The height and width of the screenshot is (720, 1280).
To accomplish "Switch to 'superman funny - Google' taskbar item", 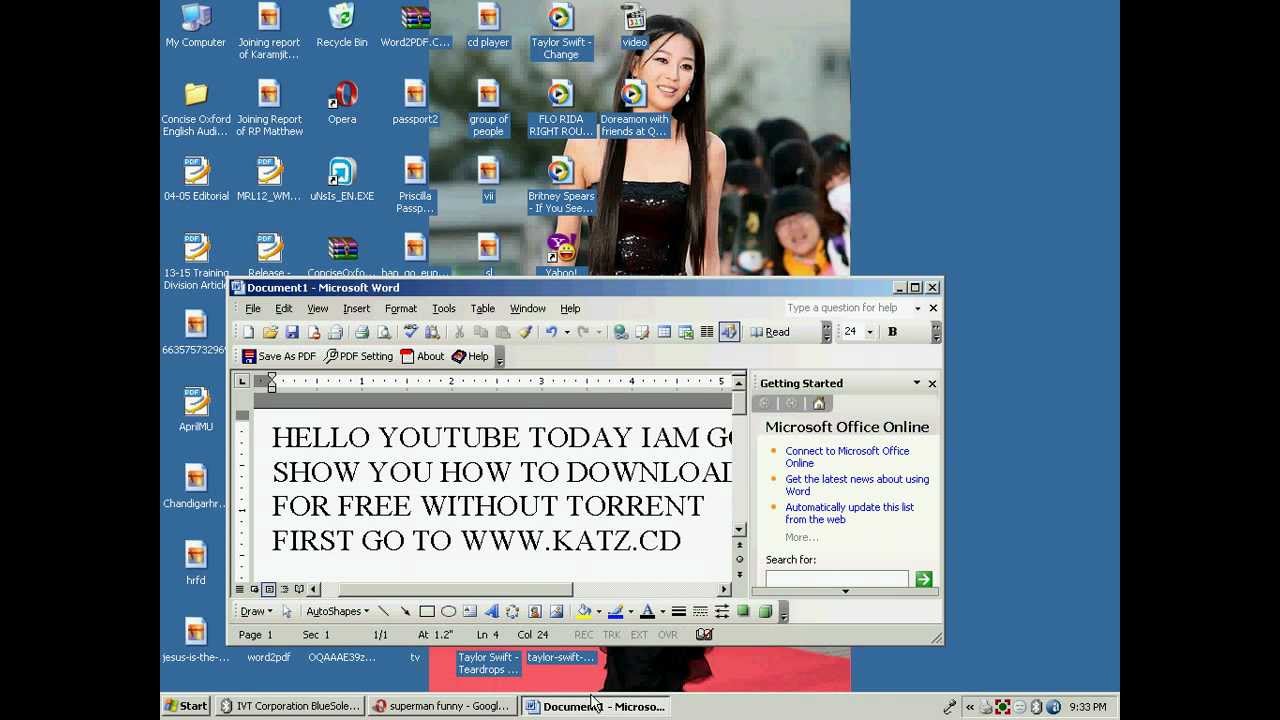I will click(441, 706).
